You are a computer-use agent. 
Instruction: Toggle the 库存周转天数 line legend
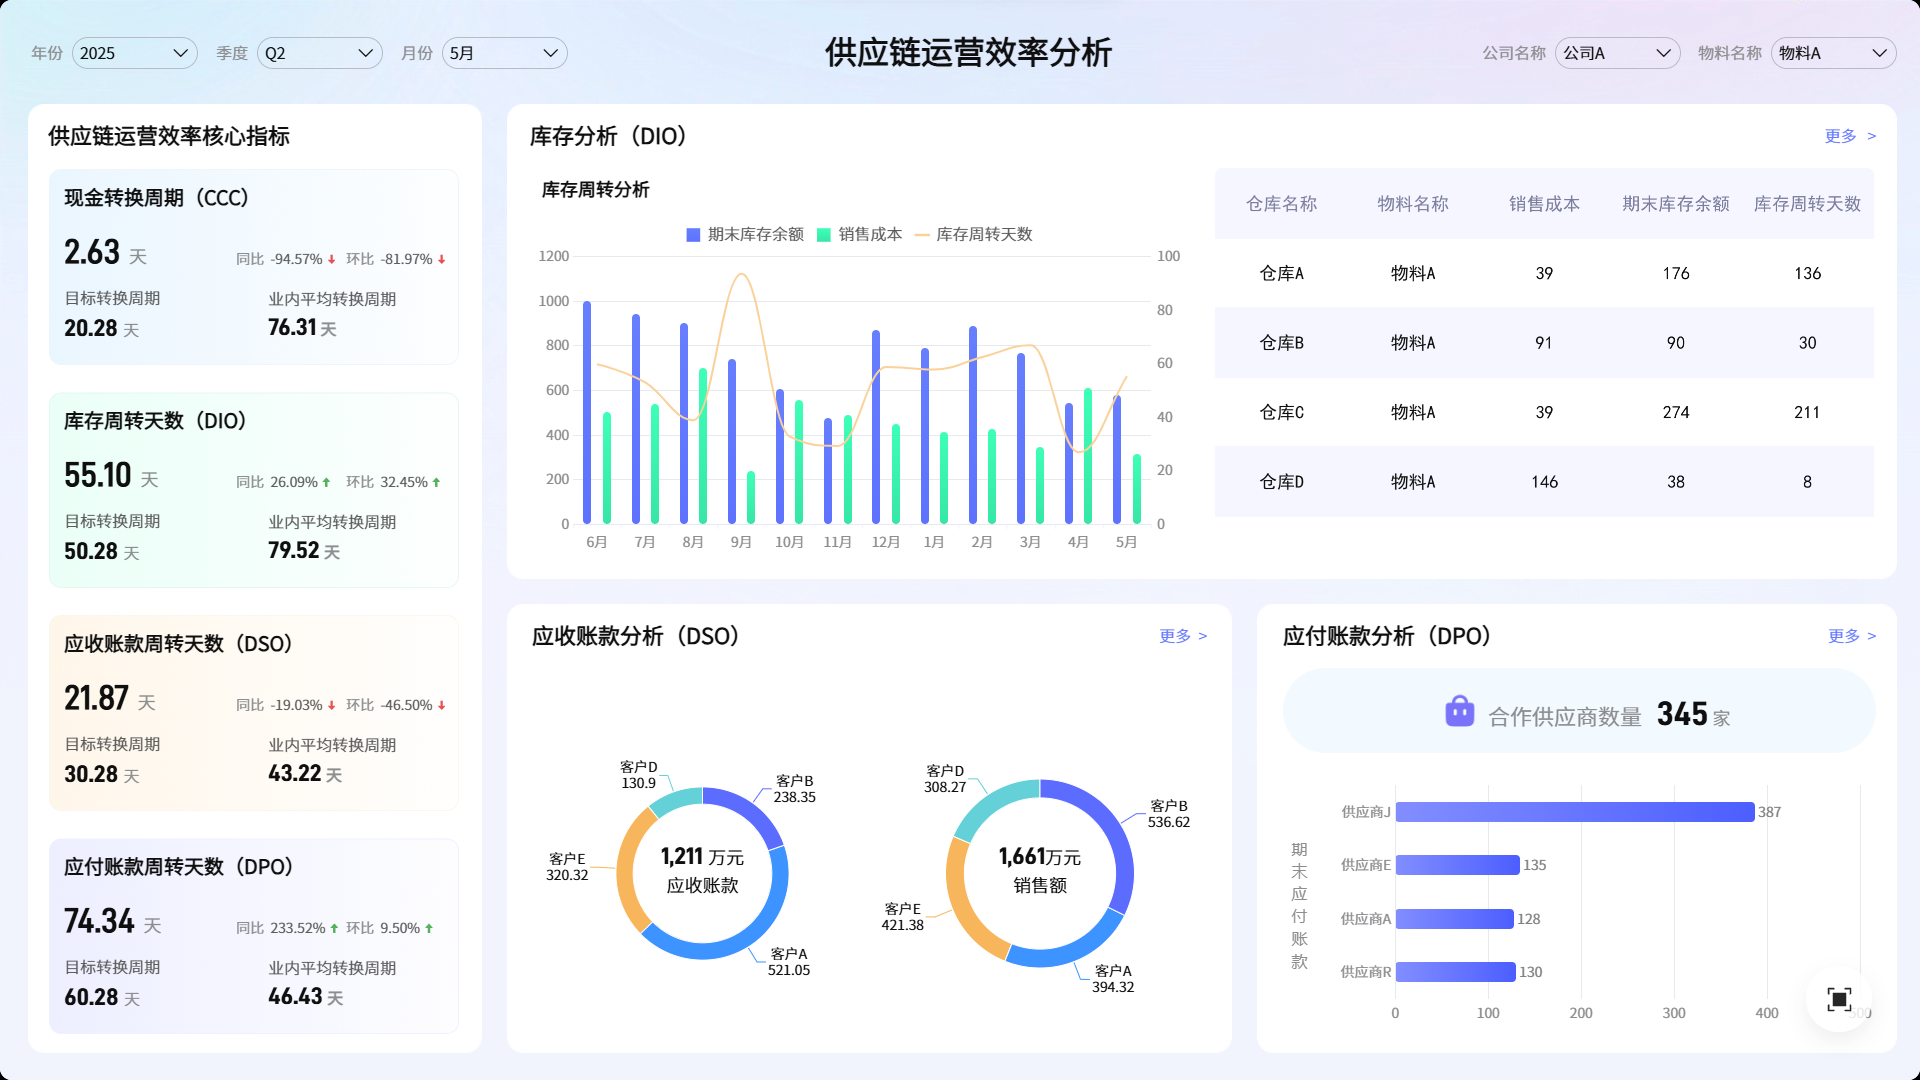click(973, 235)
